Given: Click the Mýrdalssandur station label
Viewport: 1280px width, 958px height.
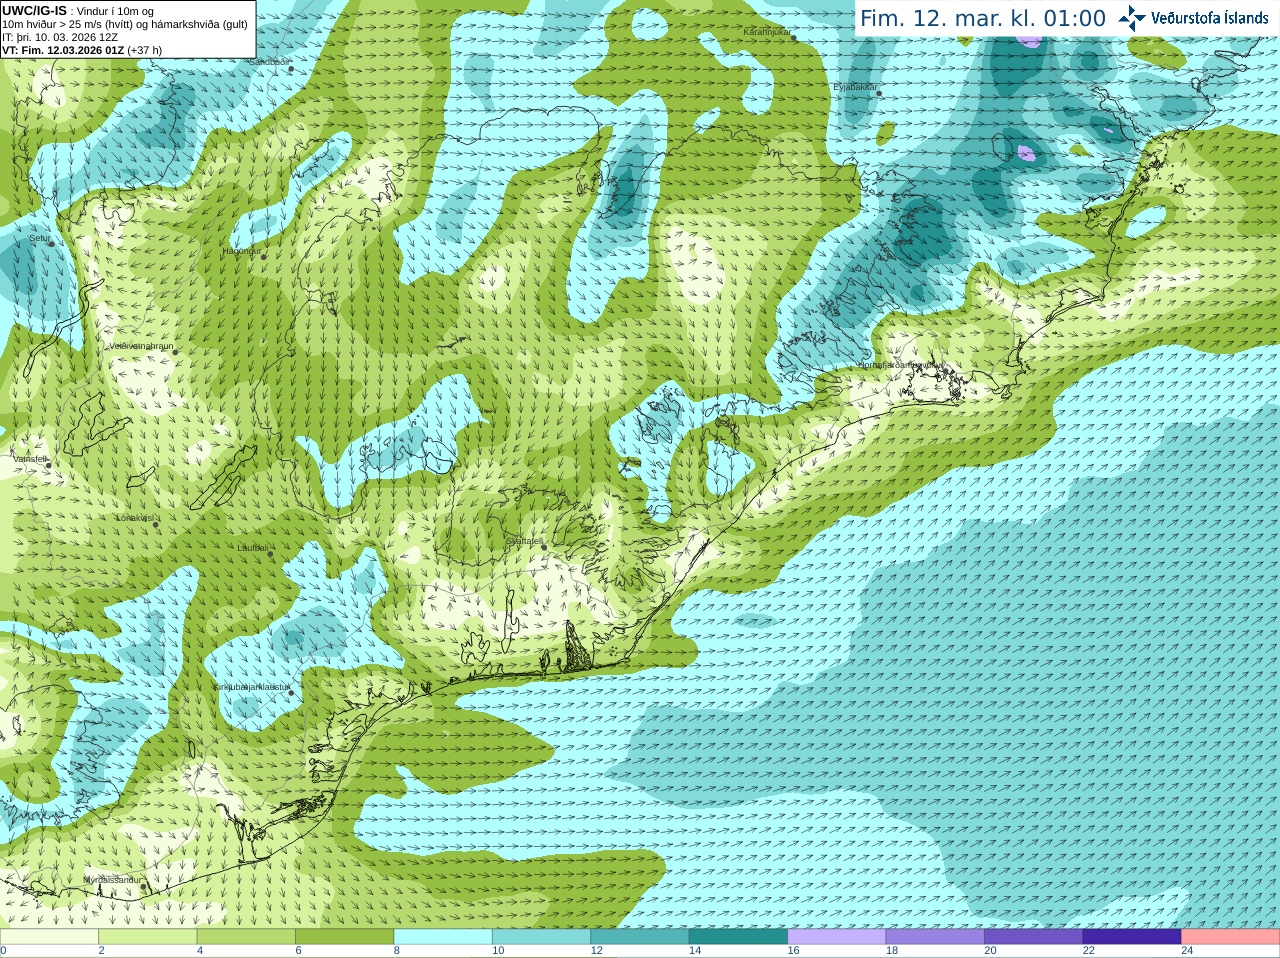Looking at the screenshot, I should click(113, 880).
